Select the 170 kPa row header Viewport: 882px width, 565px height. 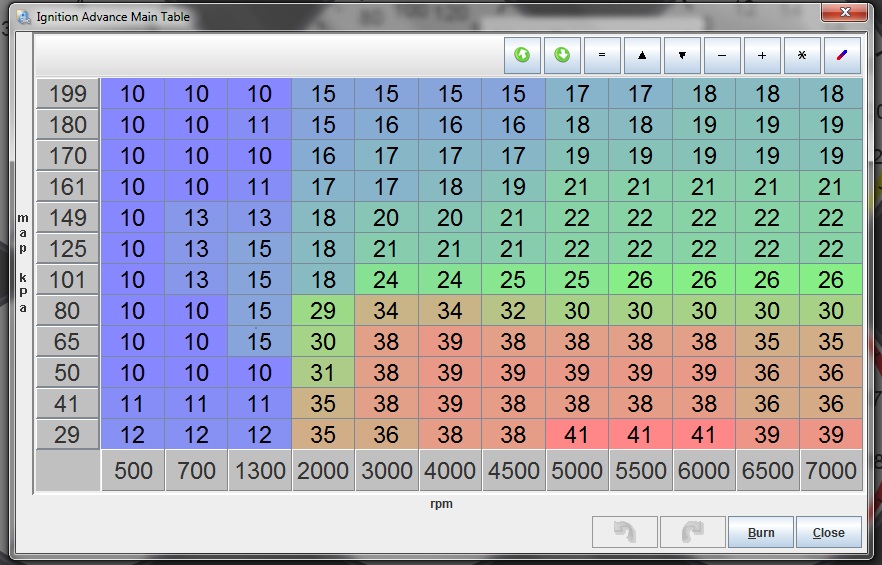point(68,155)
